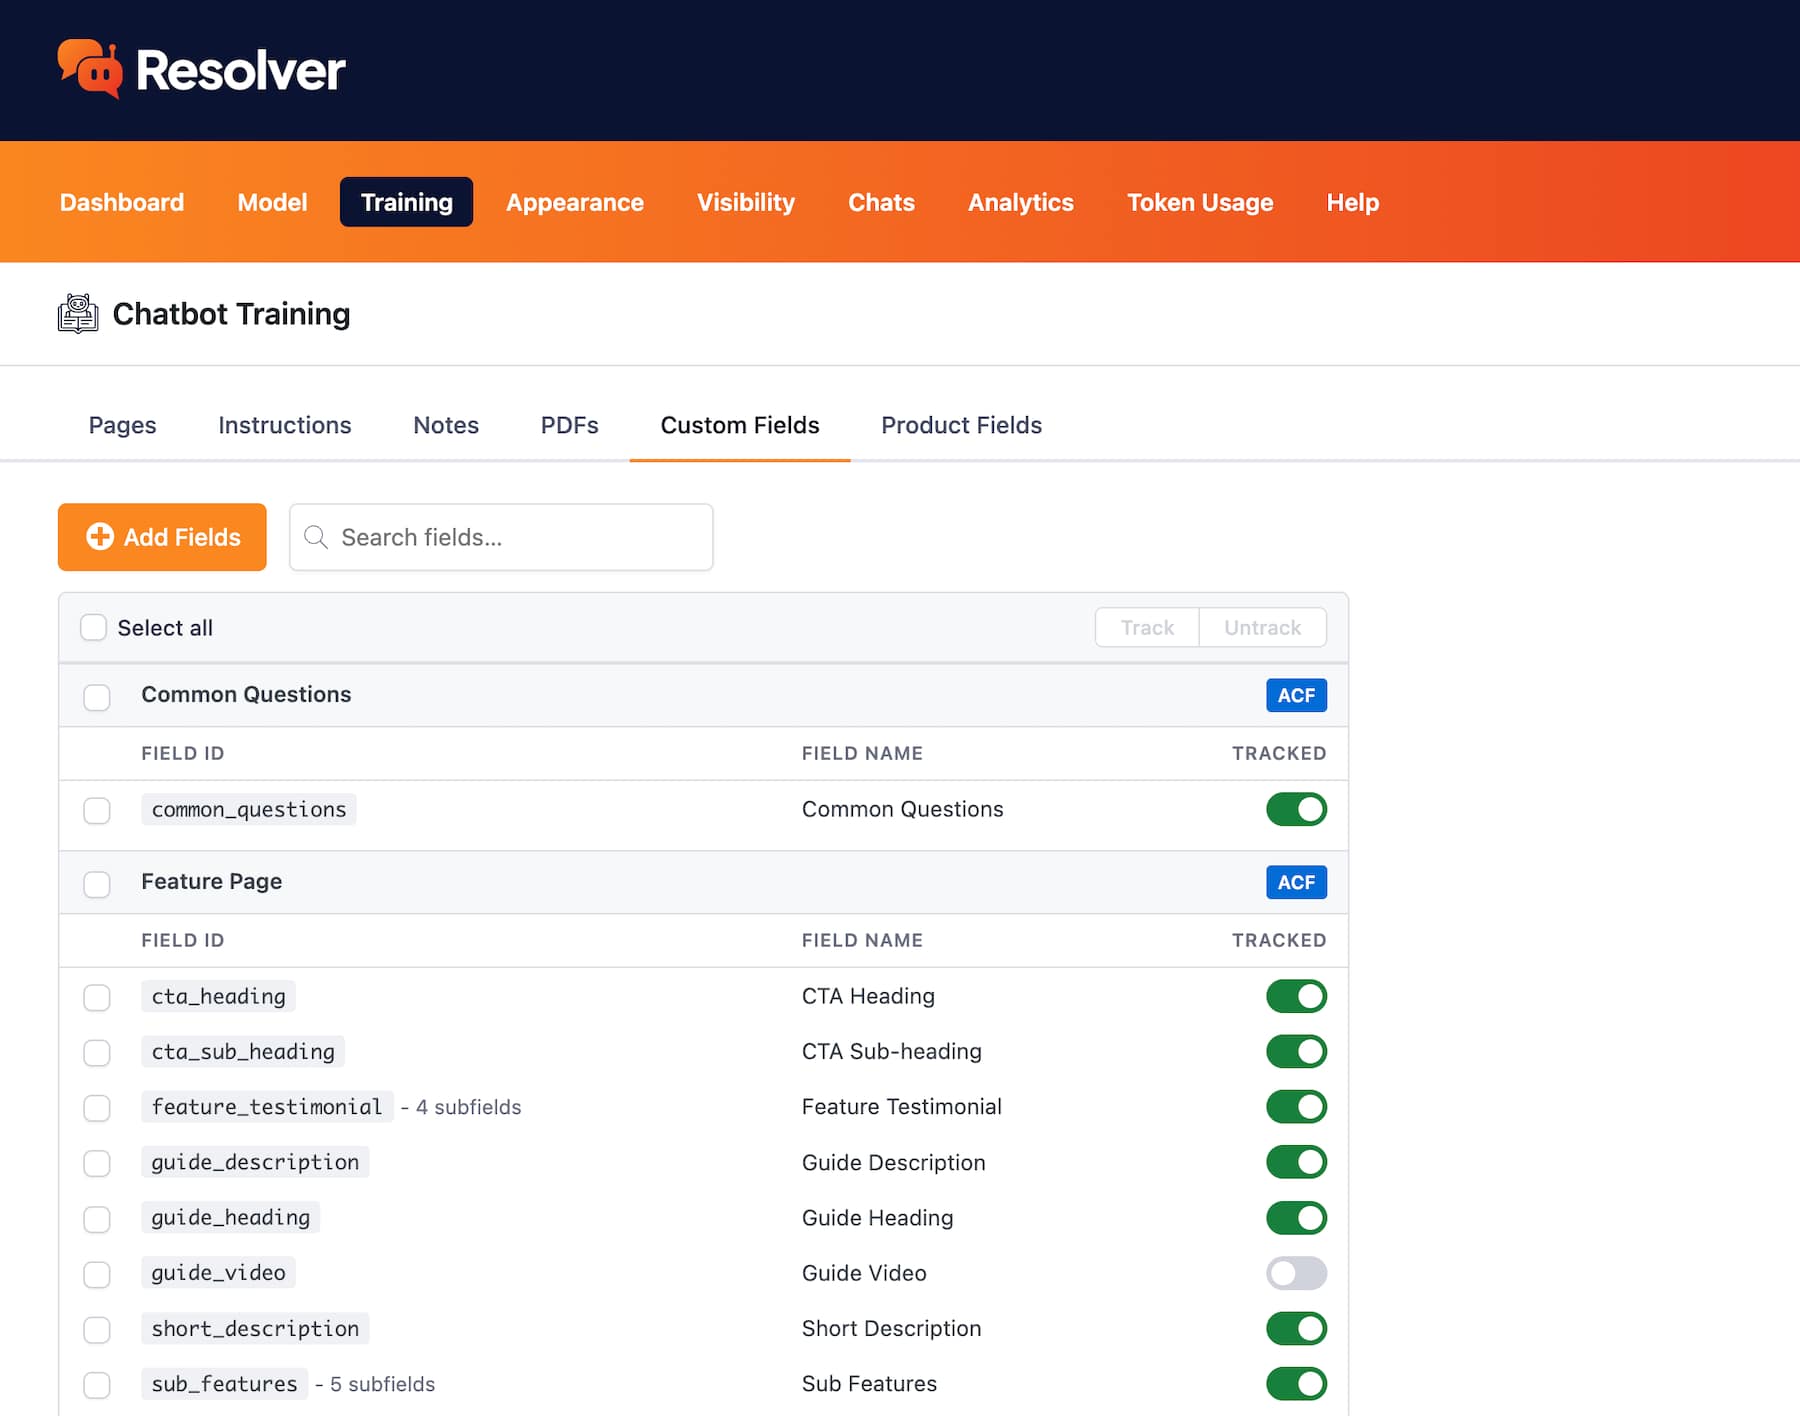The height and width of the screenshot is (1416, 1800).
Task: Check the common_questions field checkbox
Action: click(x=97, y=810)
